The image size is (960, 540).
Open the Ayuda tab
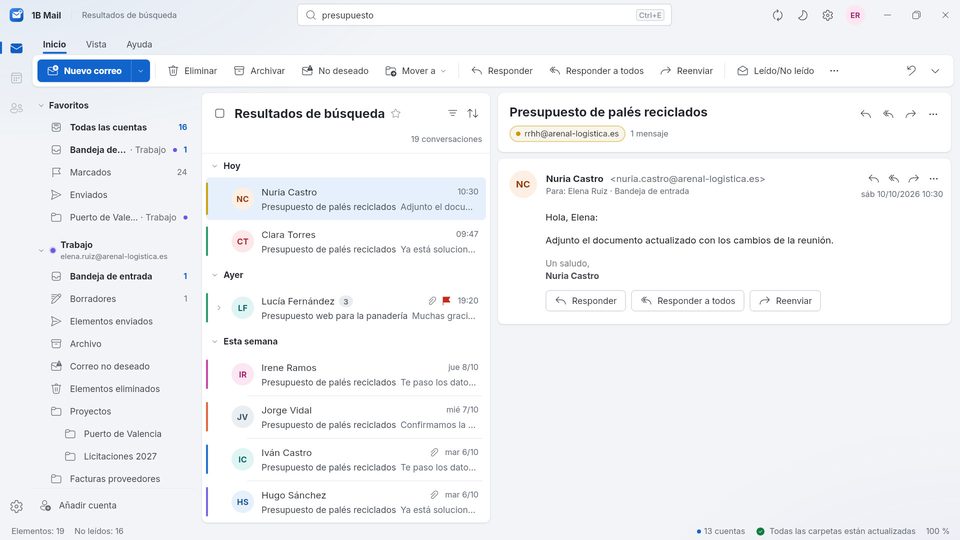click(x=139, y=44)
